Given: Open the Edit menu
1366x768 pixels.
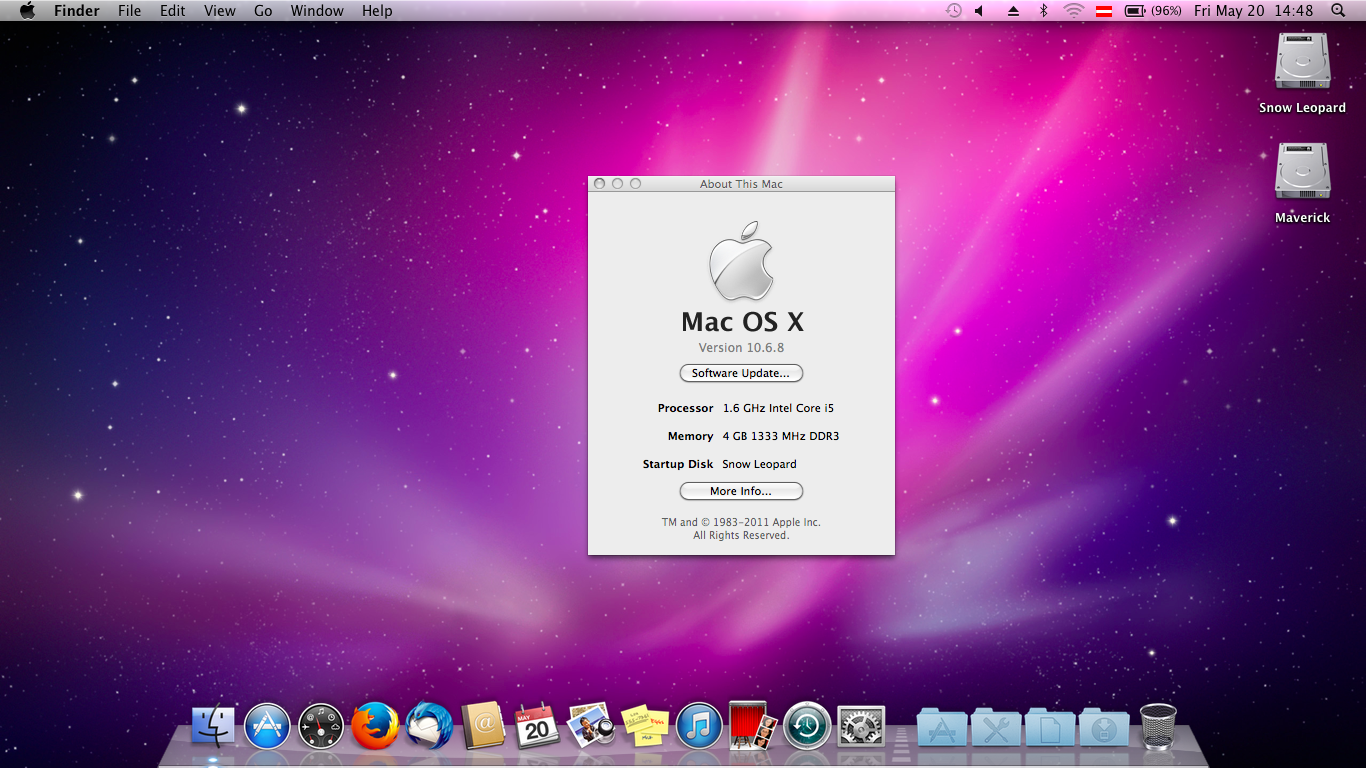Looking at the screenshot, I should point(173,10).
